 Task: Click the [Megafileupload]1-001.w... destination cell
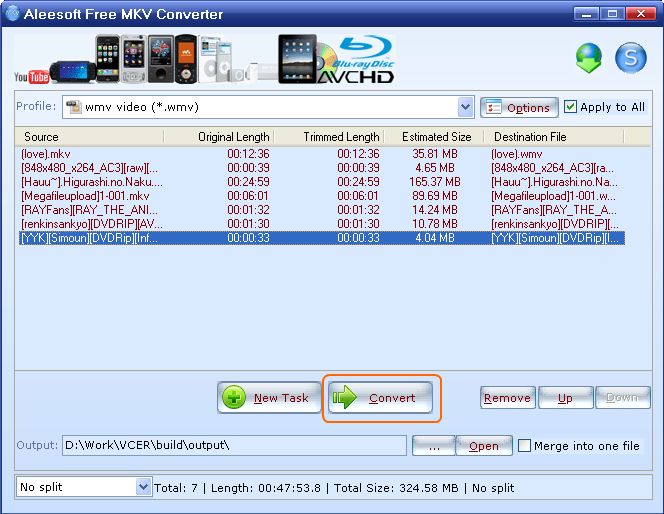[553, 196]
